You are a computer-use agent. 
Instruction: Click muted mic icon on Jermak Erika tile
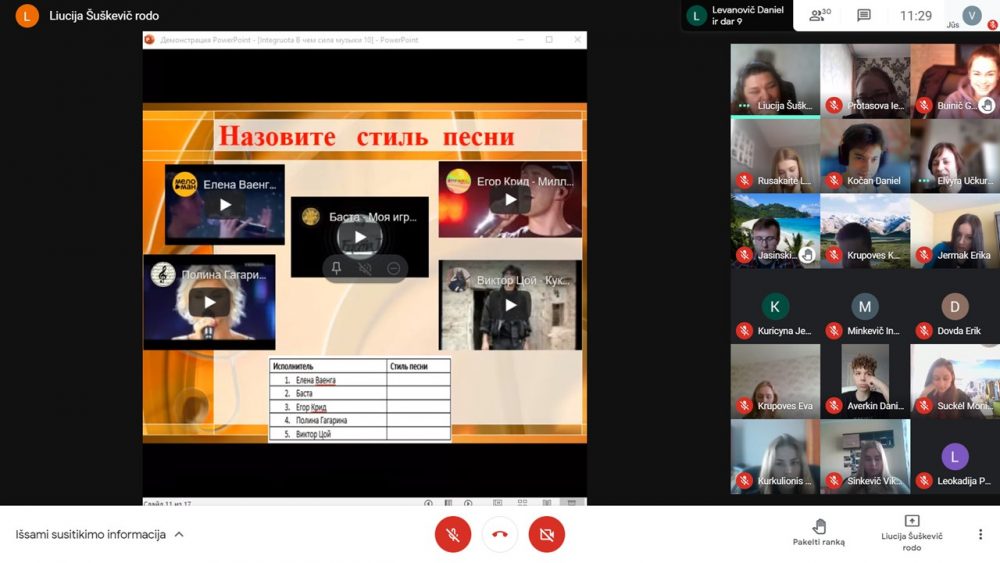tap(923, 256)
